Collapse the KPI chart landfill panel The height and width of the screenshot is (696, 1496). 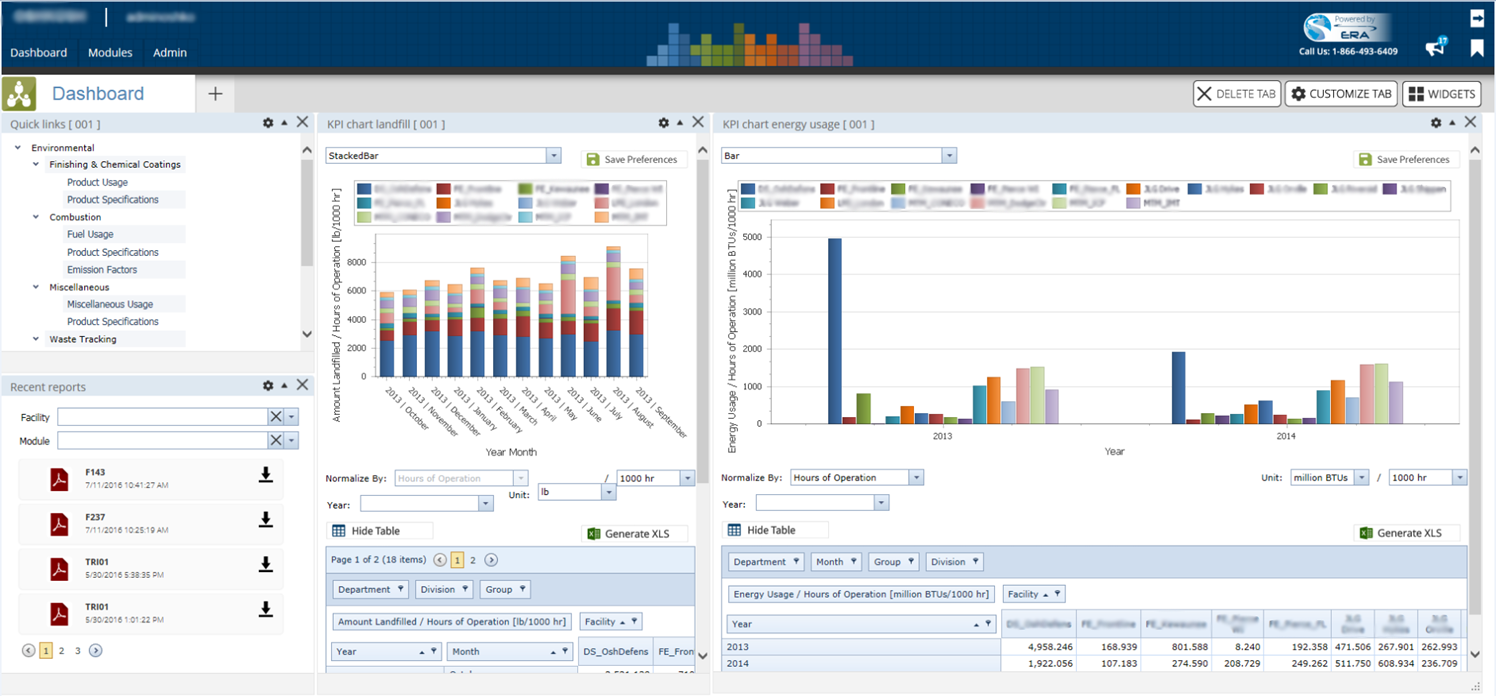[681, 122]
